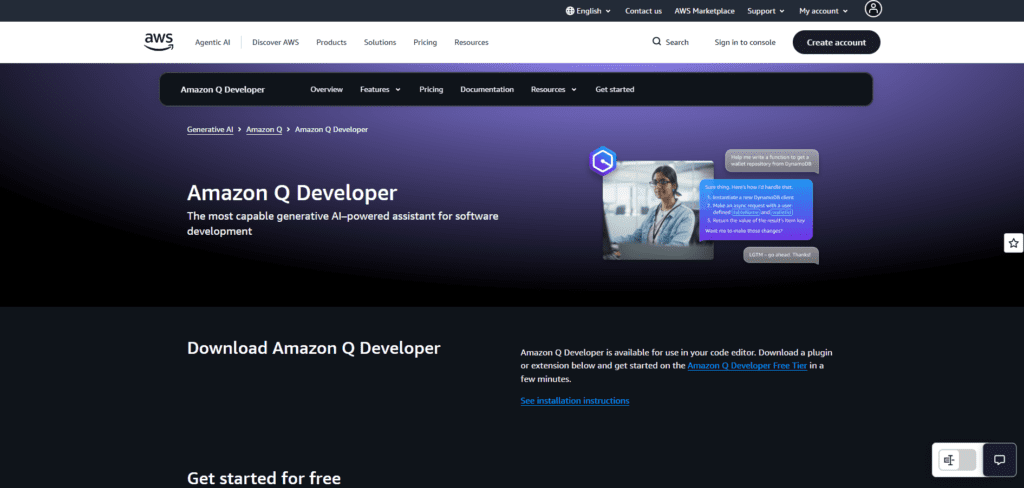Click the Download Amazon Q Developer heading
The image size is (1024, 488).
(x=313, y=348)
